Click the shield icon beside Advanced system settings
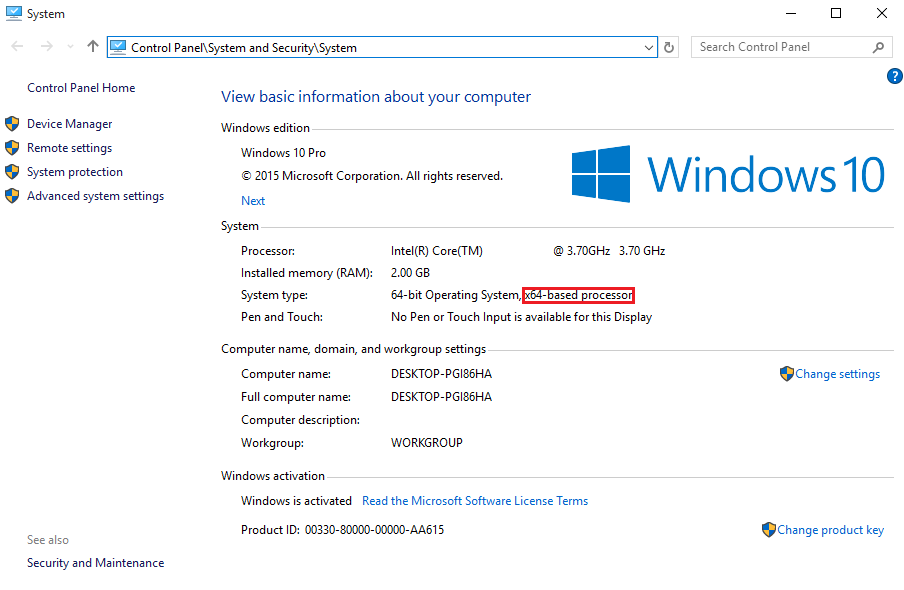The width and height of the screenshot is (904, 590). pyautogui.click(x=12, y=196)
